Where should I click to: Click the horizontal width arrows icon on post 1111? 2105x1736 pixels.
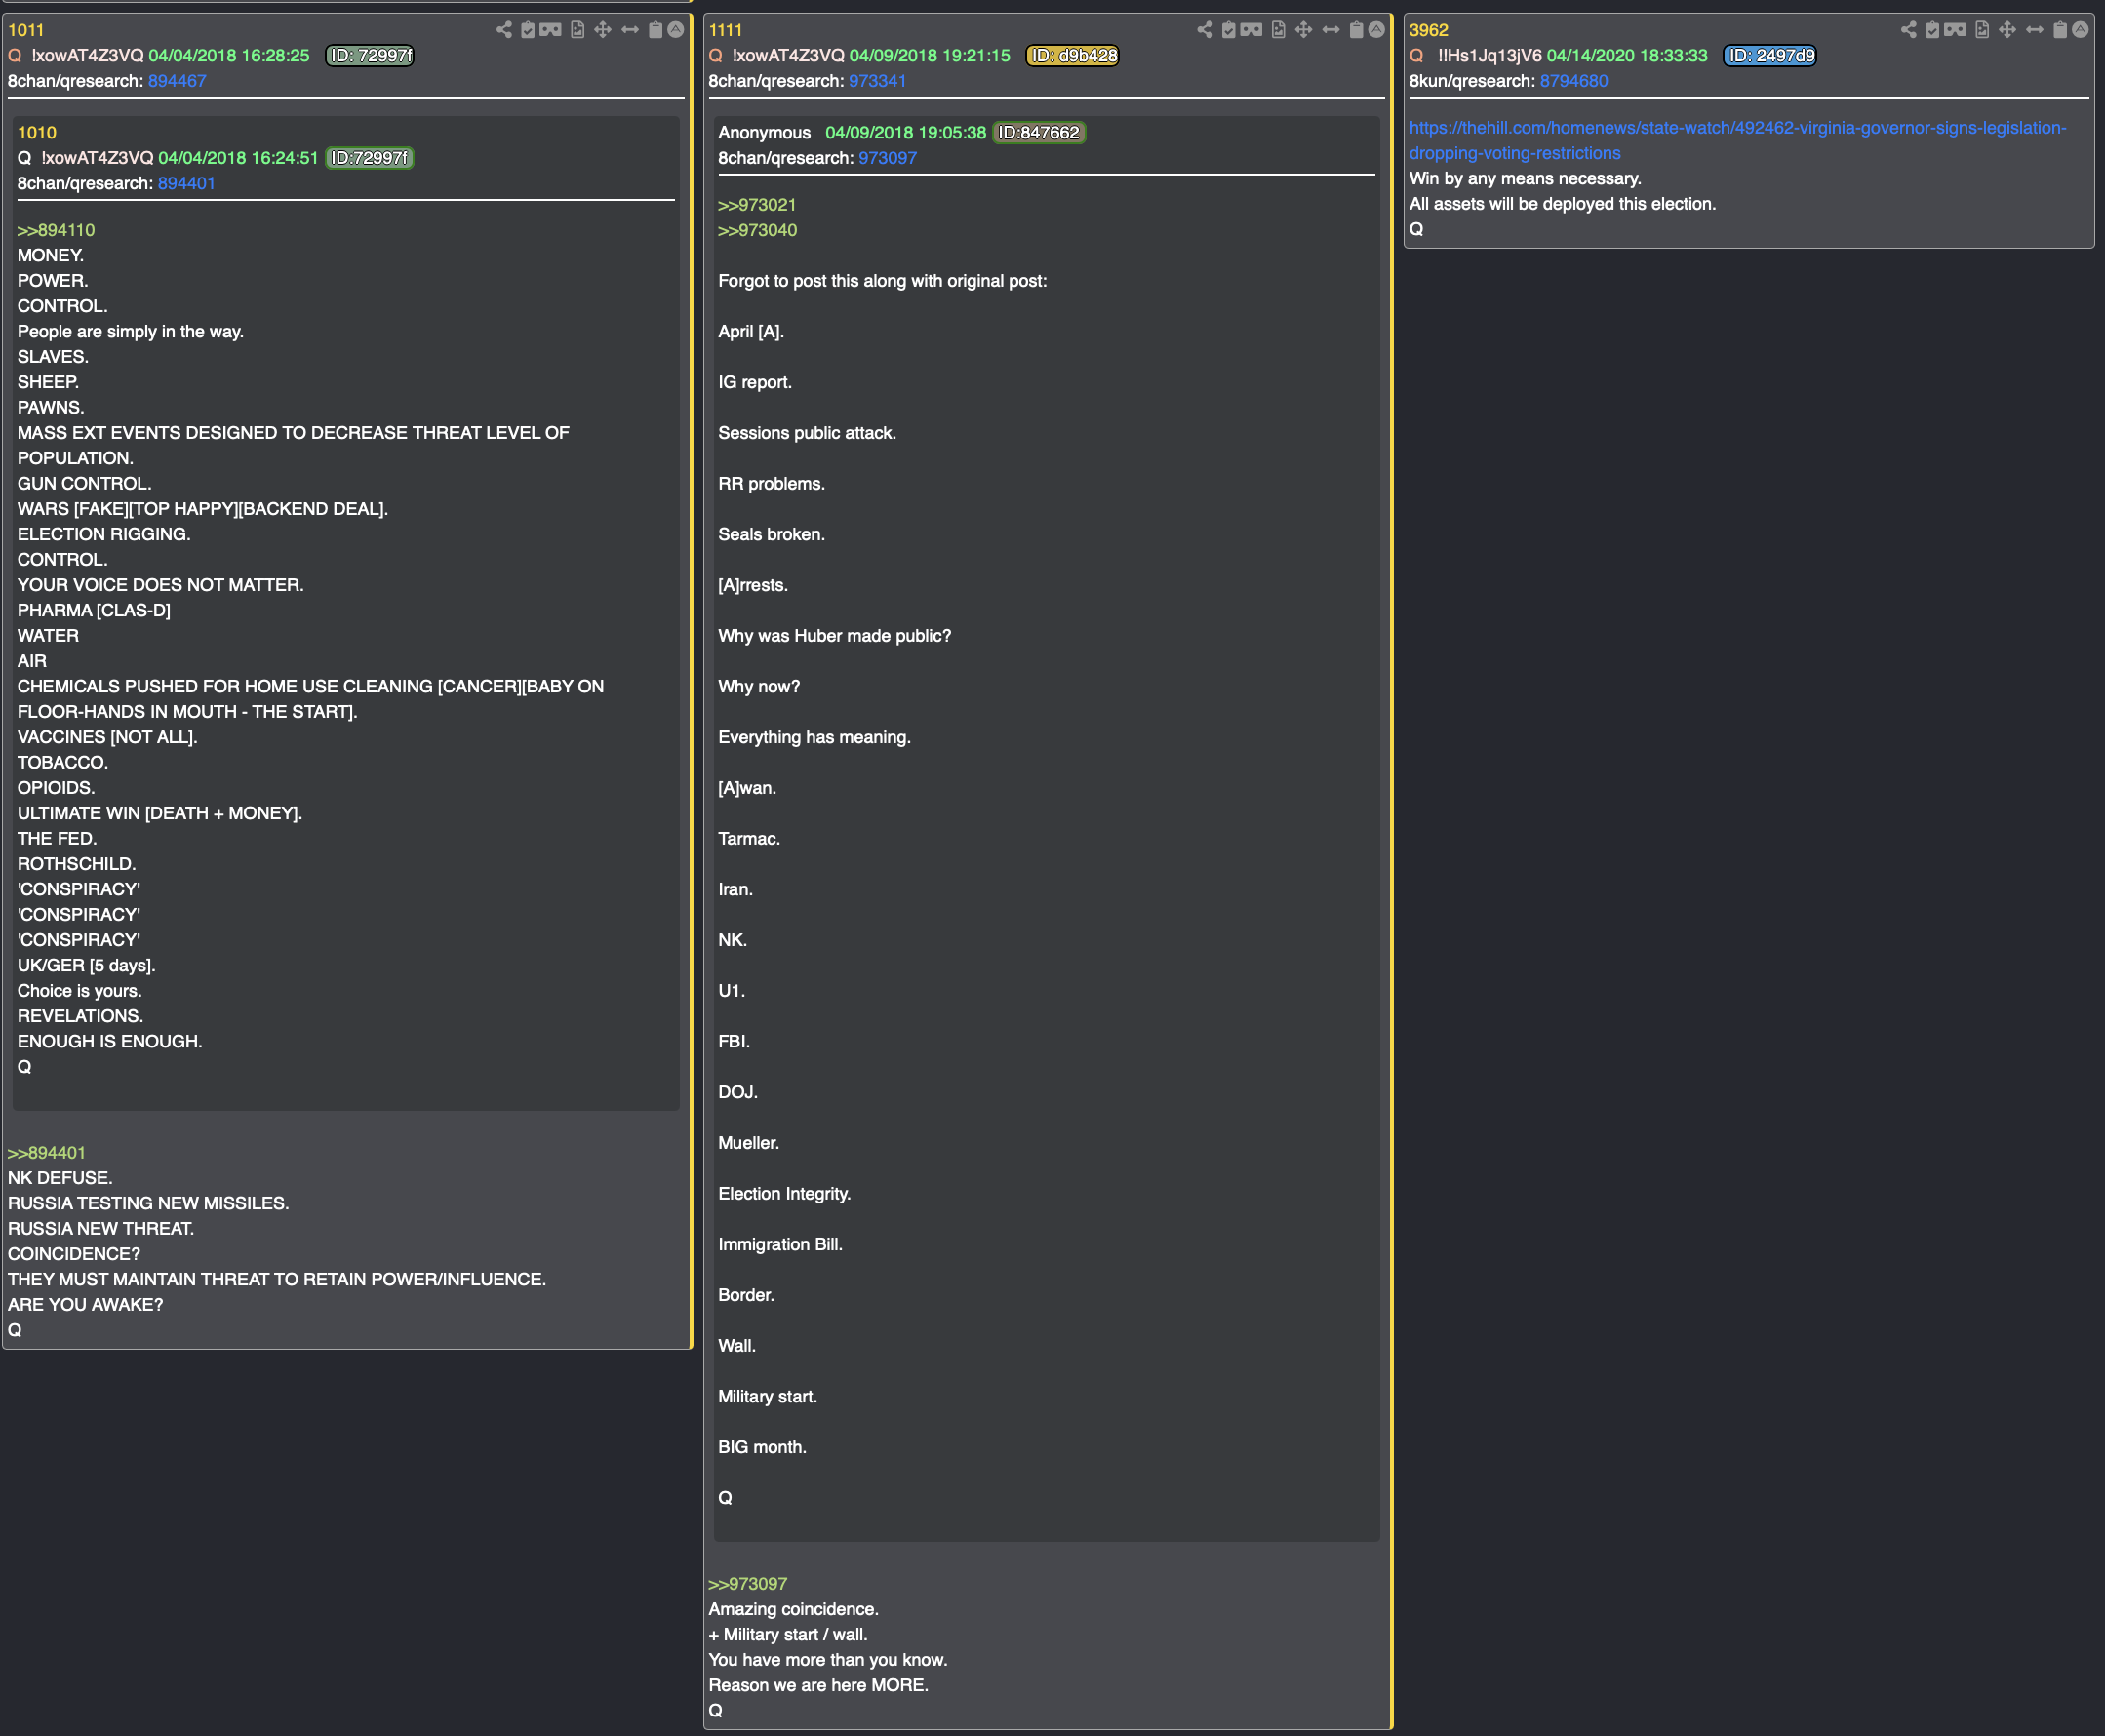point(1331,30)
